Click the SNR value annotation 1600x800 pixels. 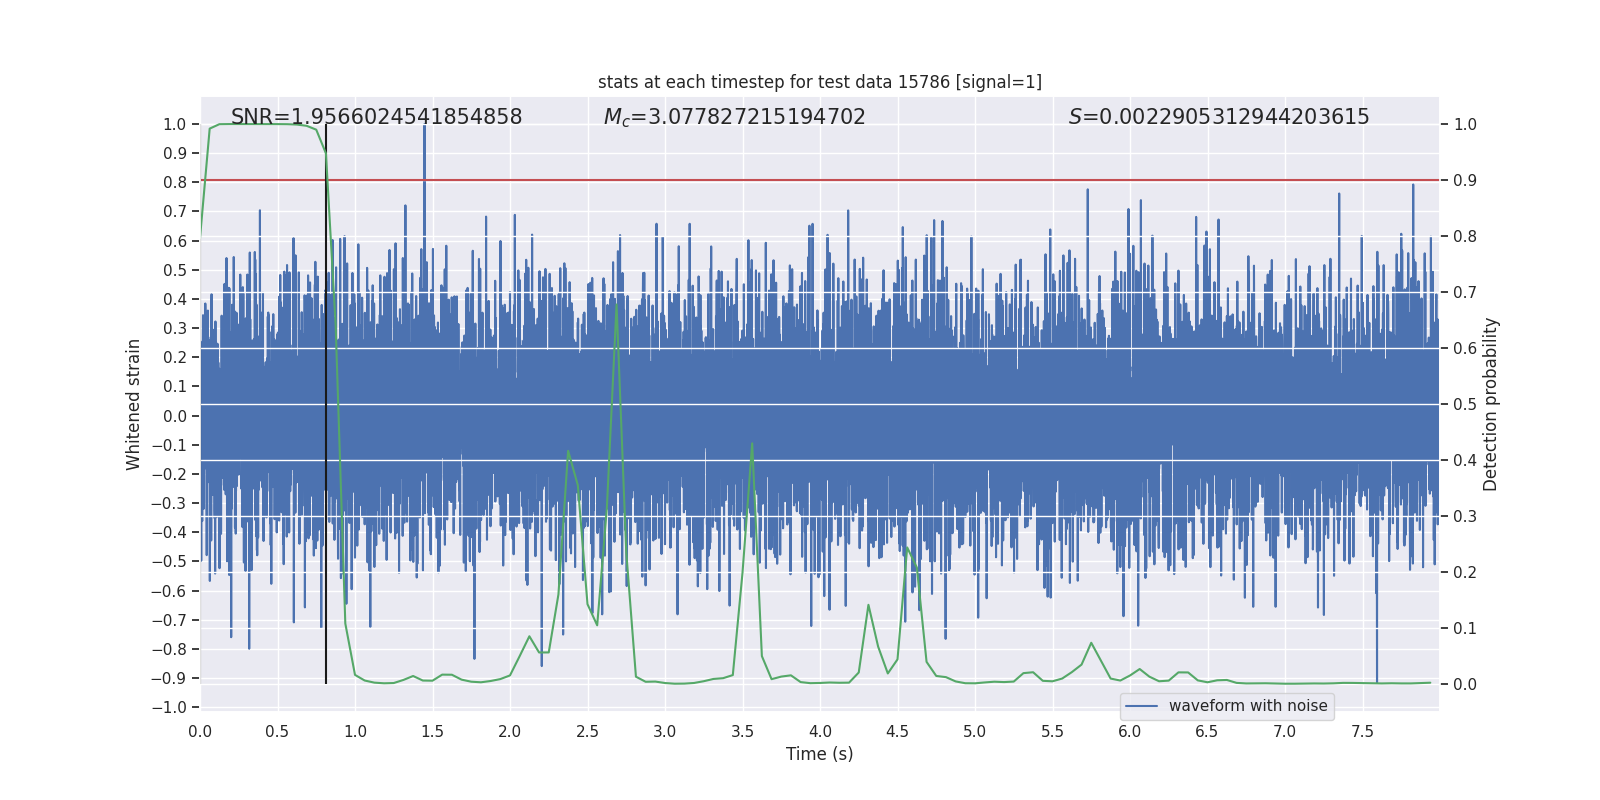click(376, 117)
